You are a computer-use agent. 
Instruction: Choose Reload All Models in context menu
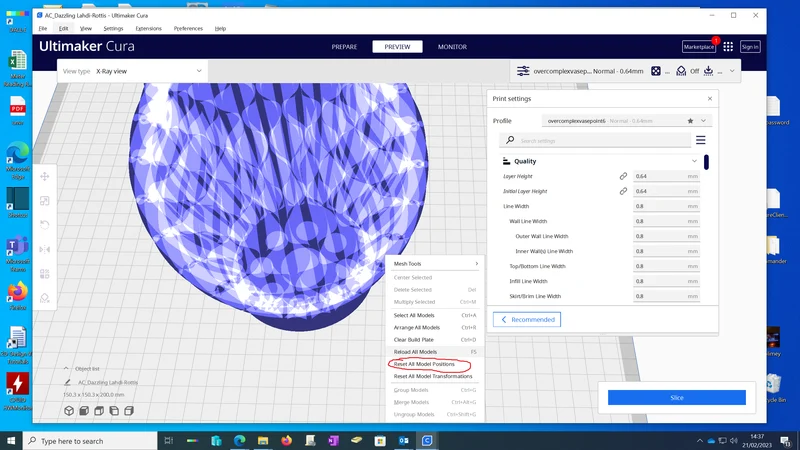[x=435, y=352]
